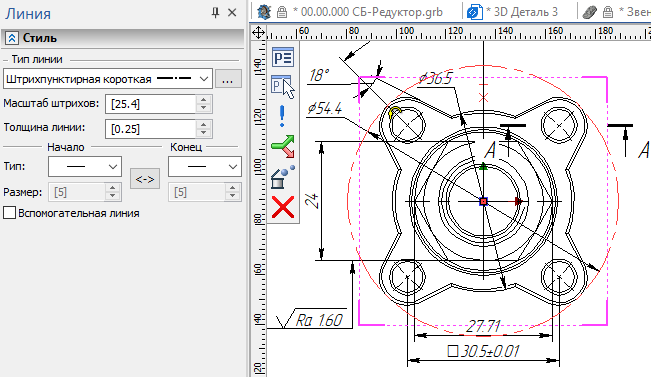The image size is (651, 377).
Task: Edit the Толщина линии field
Action: (150, 129)
